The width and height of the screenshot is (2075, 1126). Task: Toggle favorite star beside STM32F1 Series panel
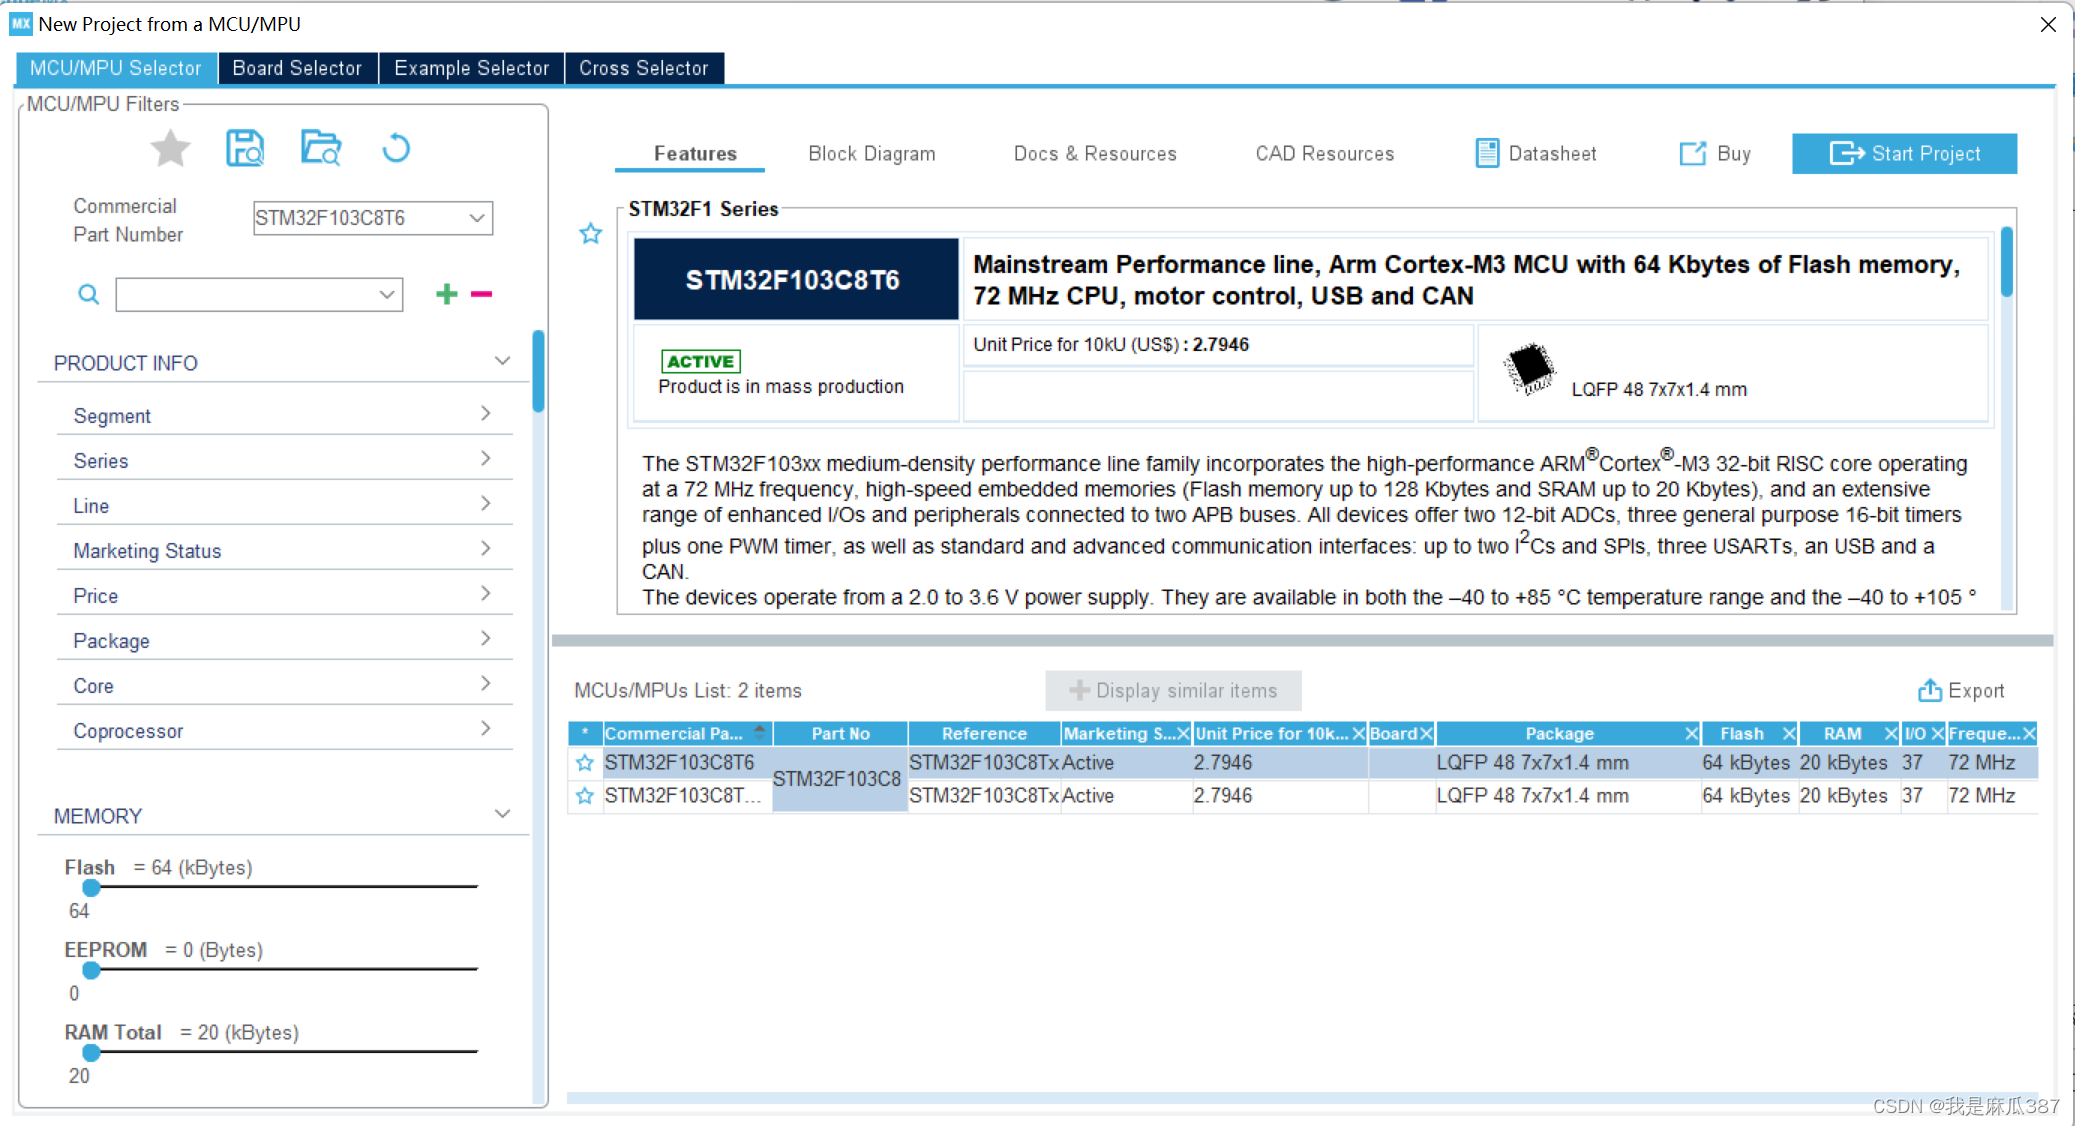tap(591, 234)
